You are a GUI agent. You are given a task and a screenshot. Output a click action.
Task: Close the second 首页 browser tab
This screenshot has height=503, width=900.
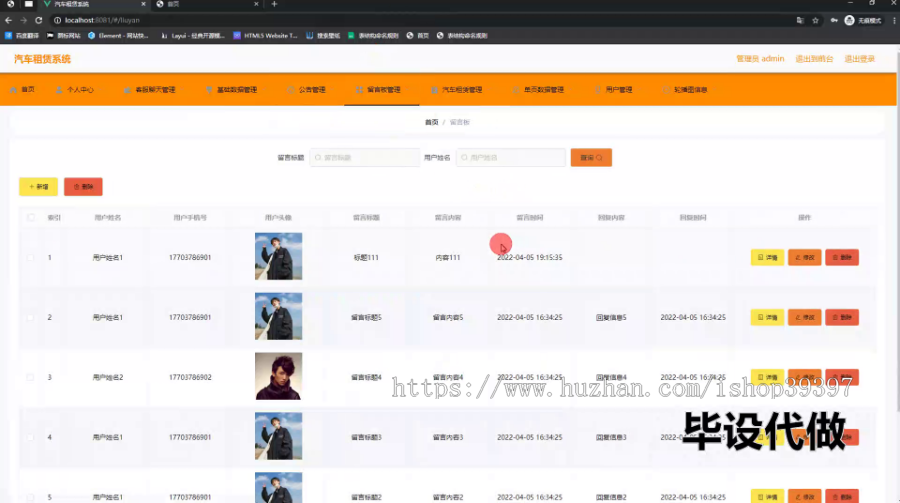point(256,4)
